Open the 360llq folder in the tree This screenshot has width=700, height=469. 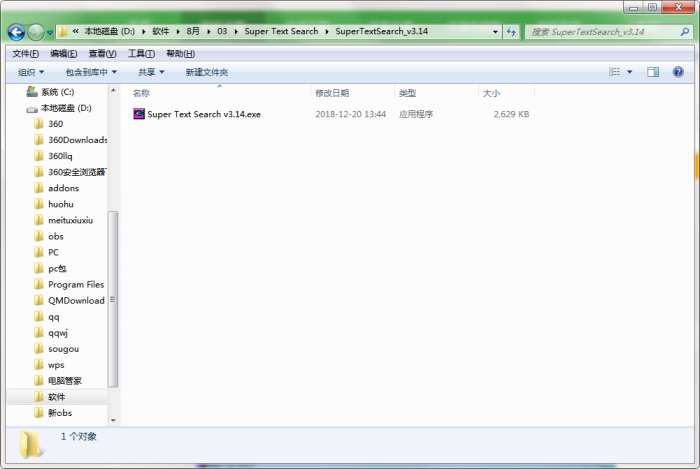point(60,156)
